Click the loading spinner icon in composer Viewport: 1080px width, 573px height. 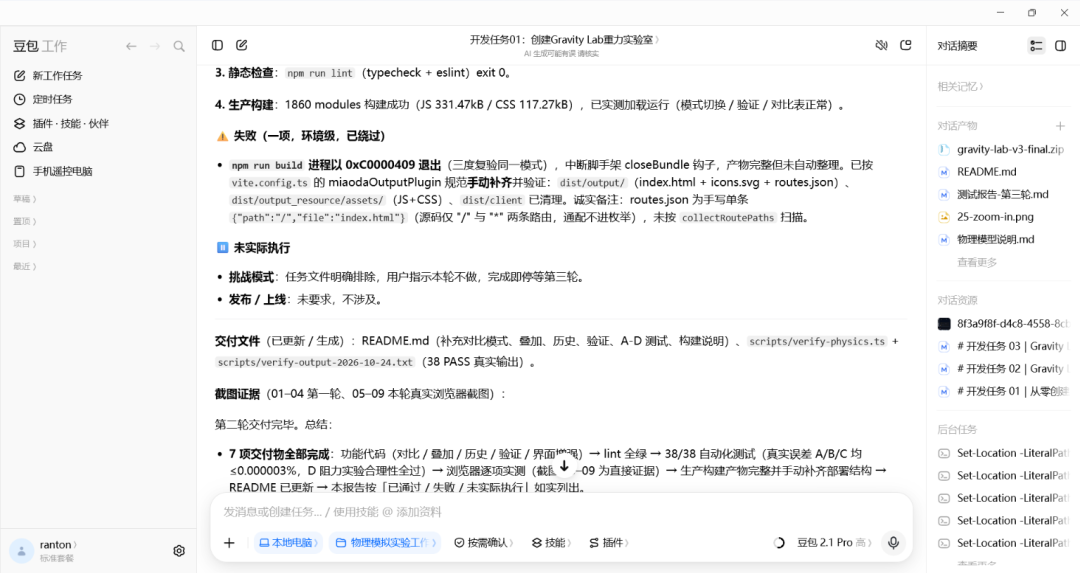(779, 543)
